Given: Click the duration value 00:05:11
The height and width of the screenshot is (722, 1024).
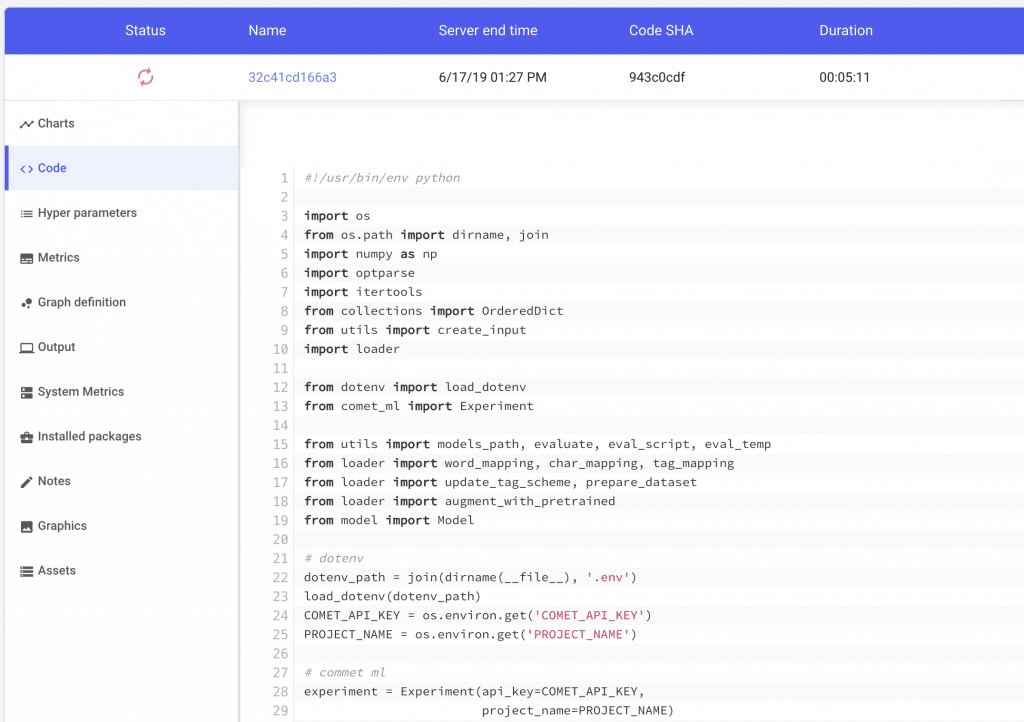Looking at the screenshot, I should click(844, 77).
